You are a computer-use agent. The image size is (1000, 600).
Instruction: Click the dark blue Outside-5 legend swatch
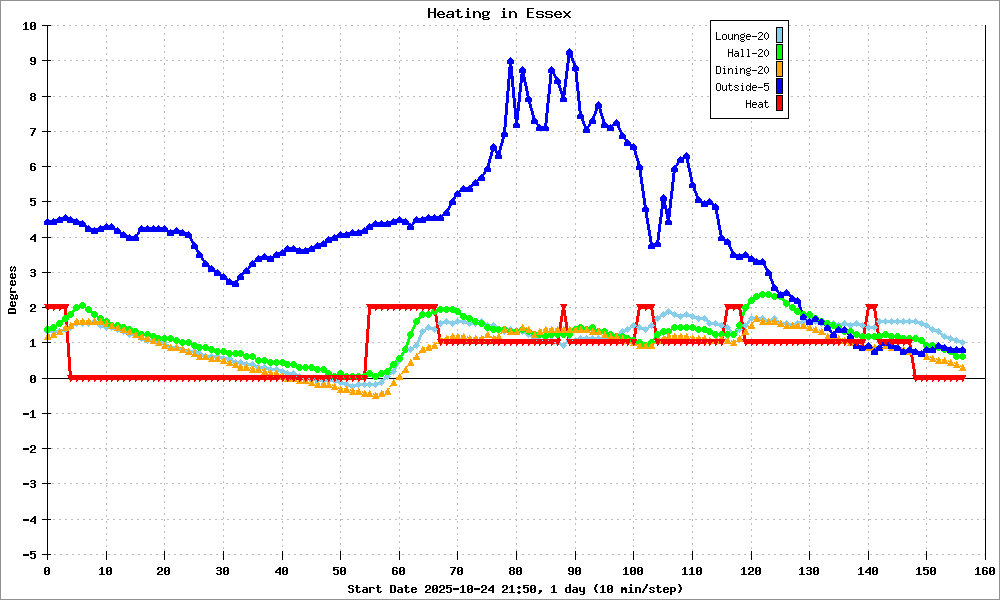(x=779, y=87)
